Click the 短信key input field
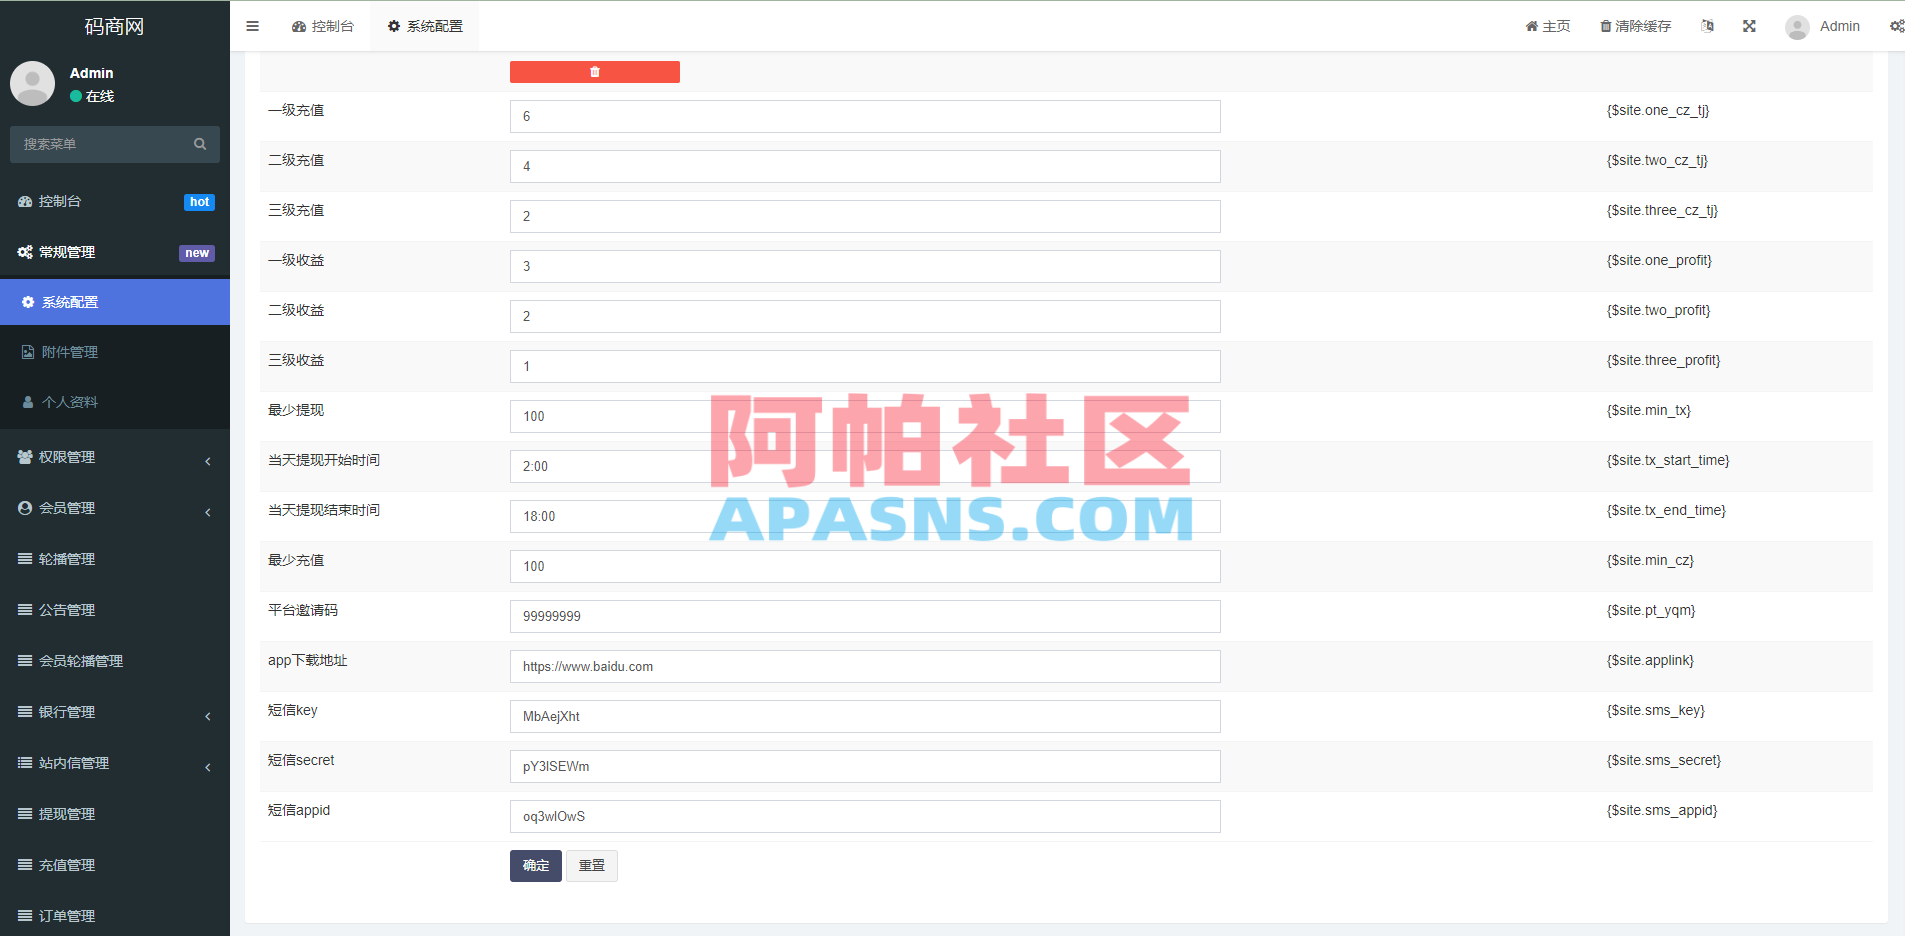This screenshot has width=1905, height=936. point(865,716)
